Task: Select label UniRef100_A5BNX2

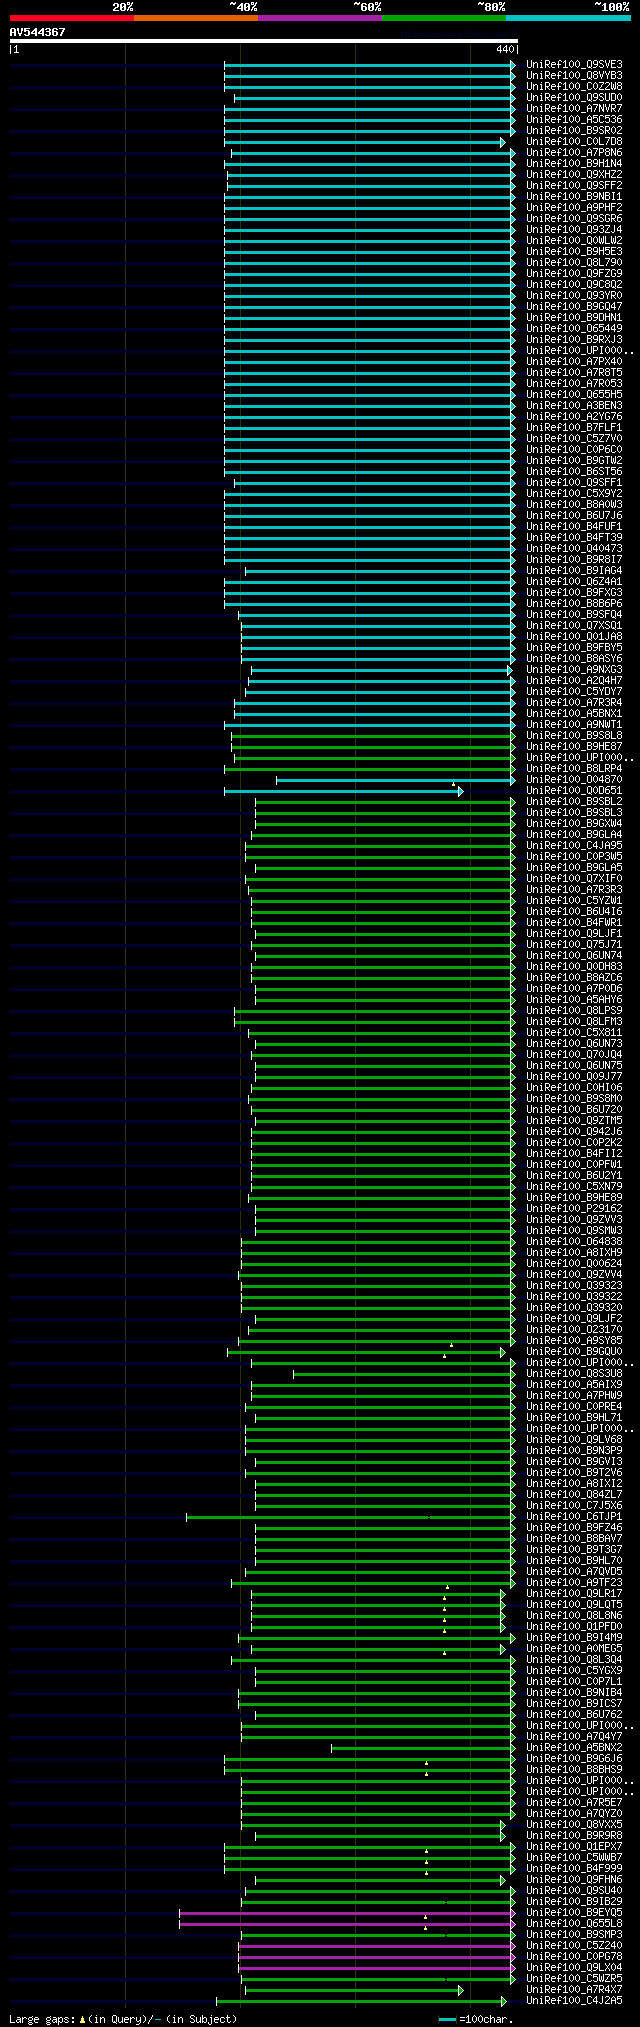Action: (x=574, y=1747)
